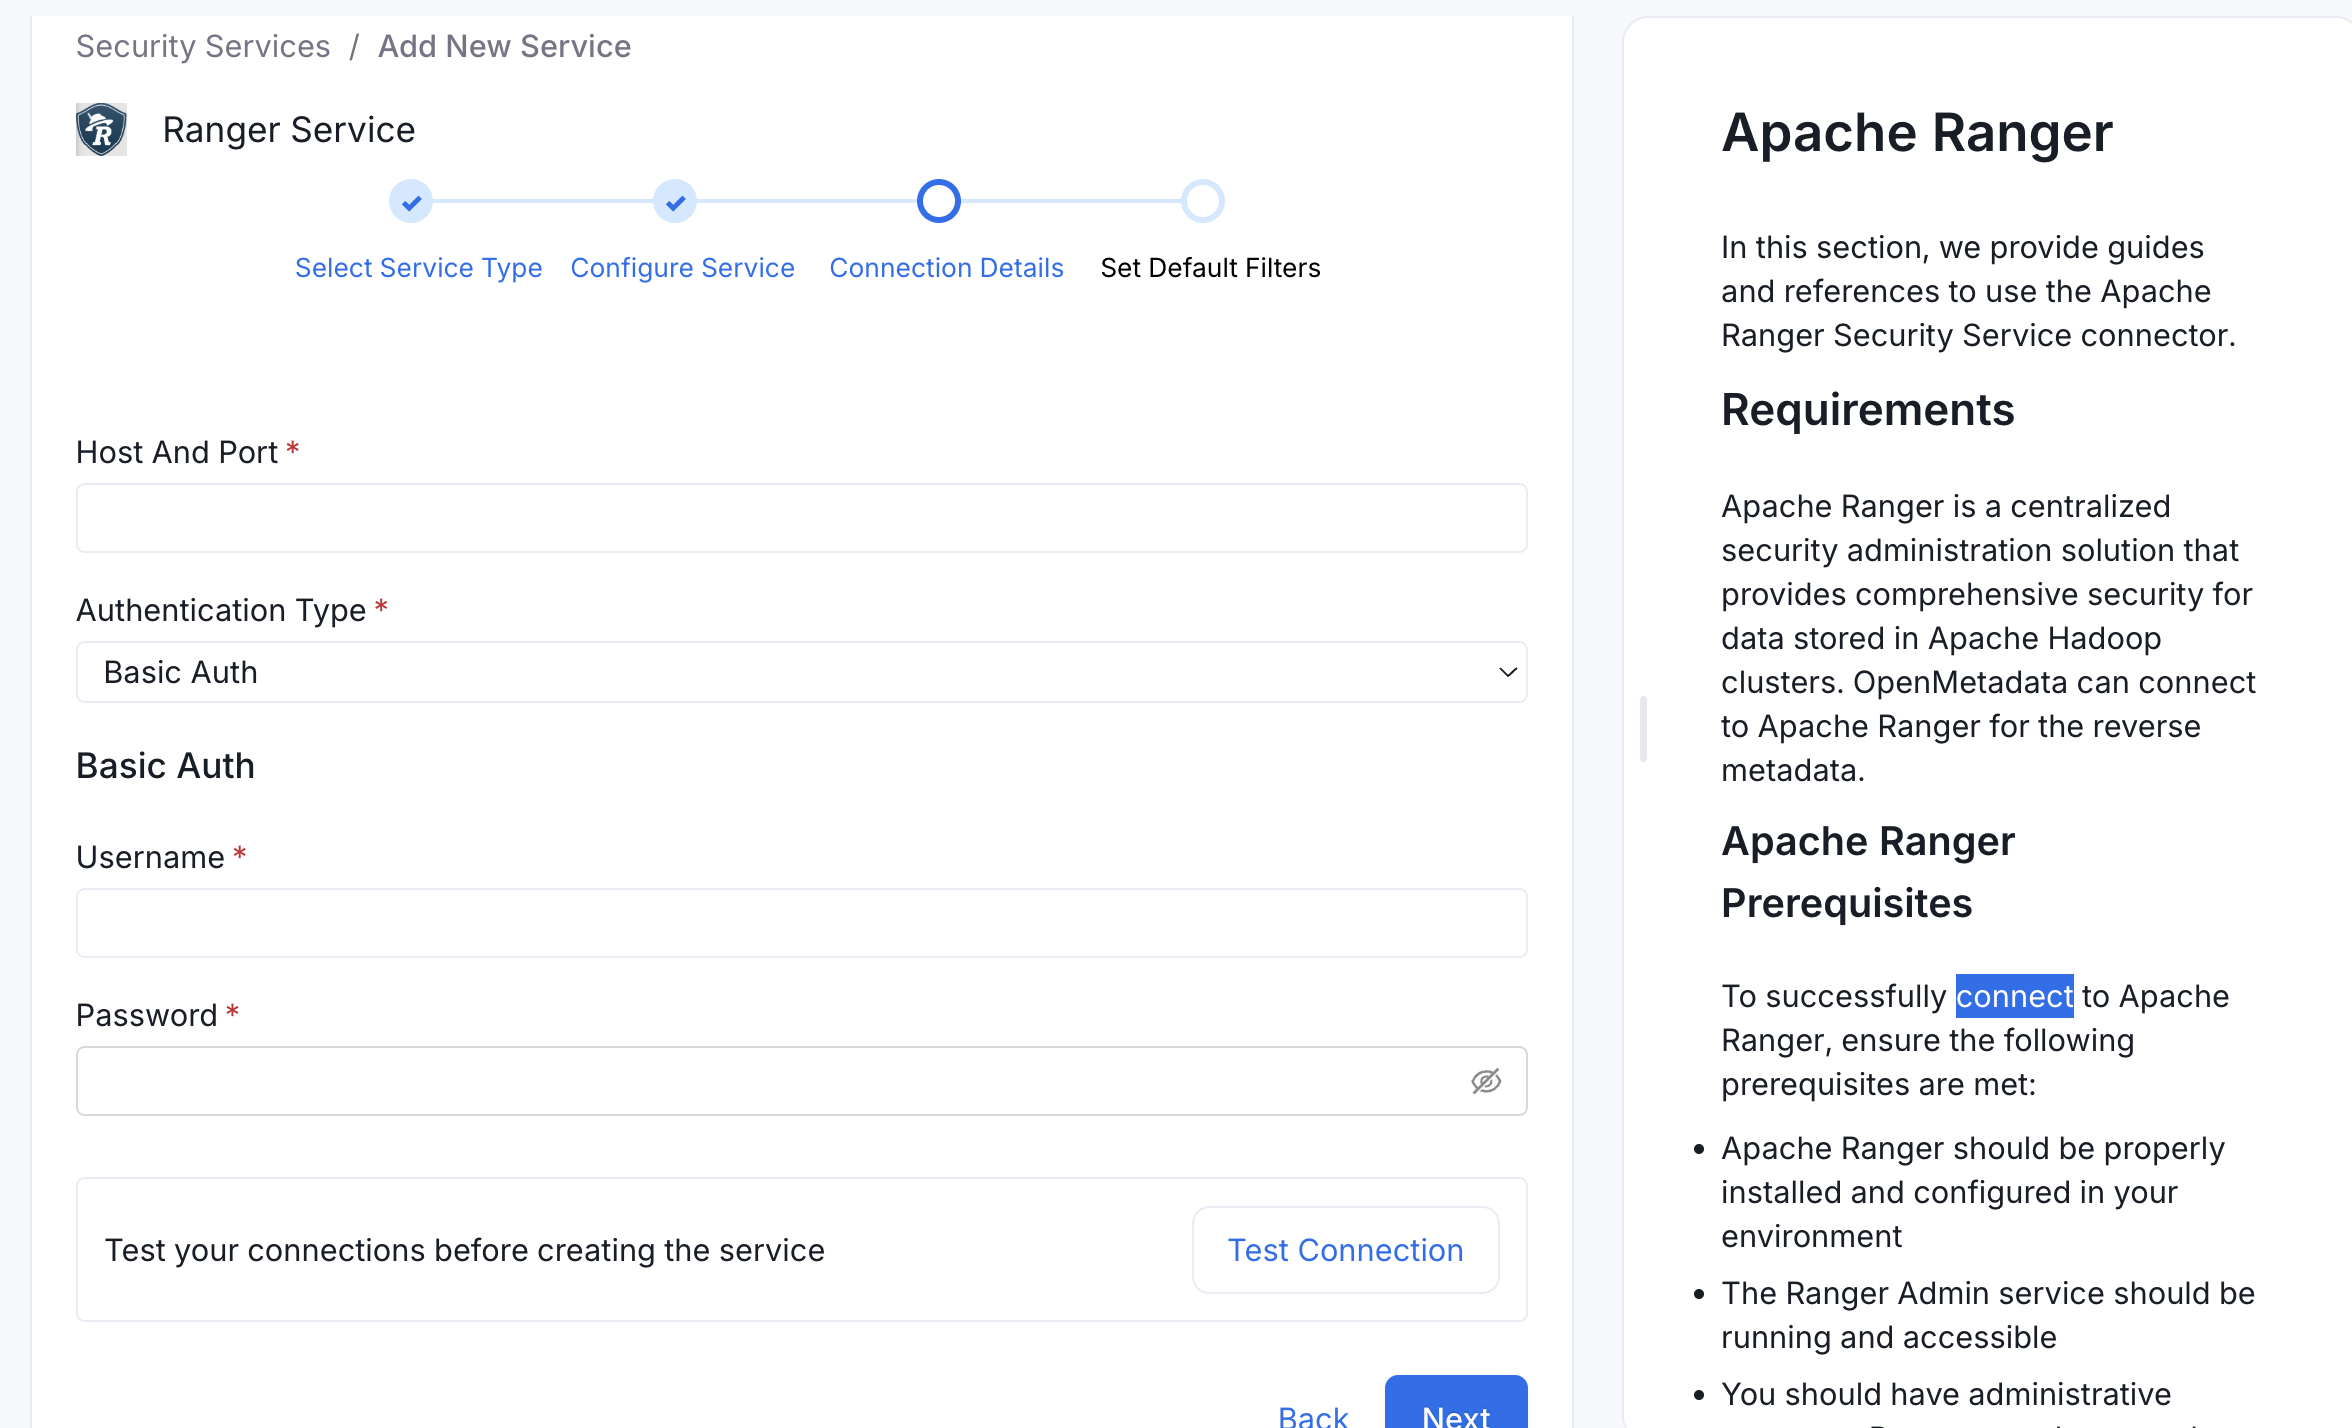The height and width of the screenshot is (1428, 2352).
Task: Click the checkmark icon on Select Service Type step
Action: point(410,201)
